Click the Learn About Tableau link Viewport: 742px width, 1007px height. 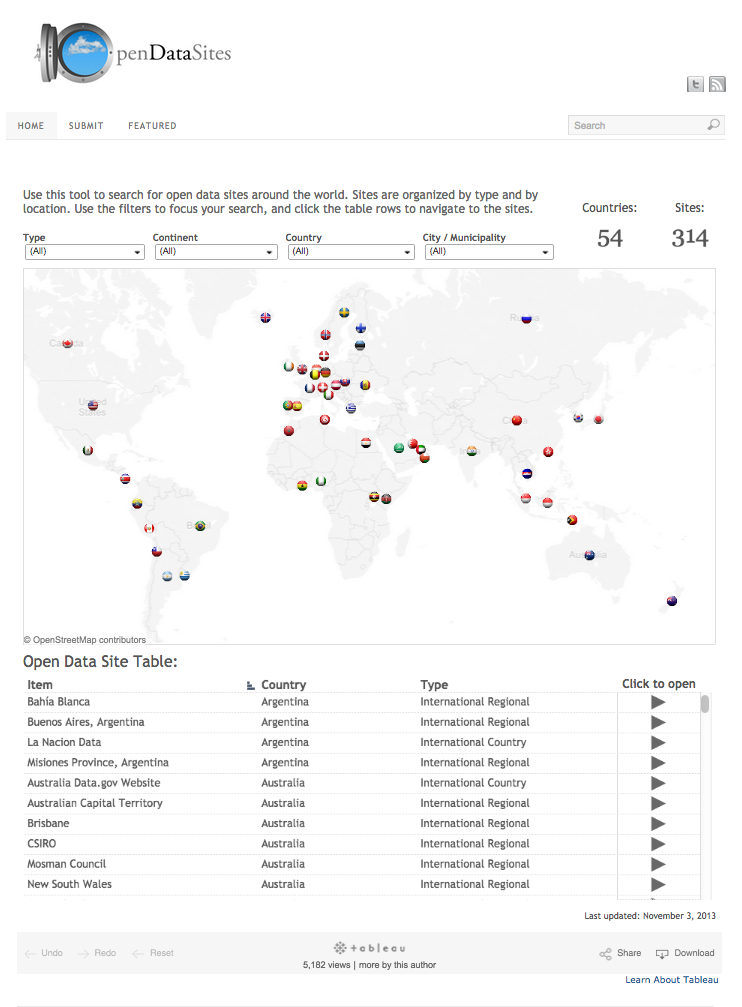coord(671,980)
